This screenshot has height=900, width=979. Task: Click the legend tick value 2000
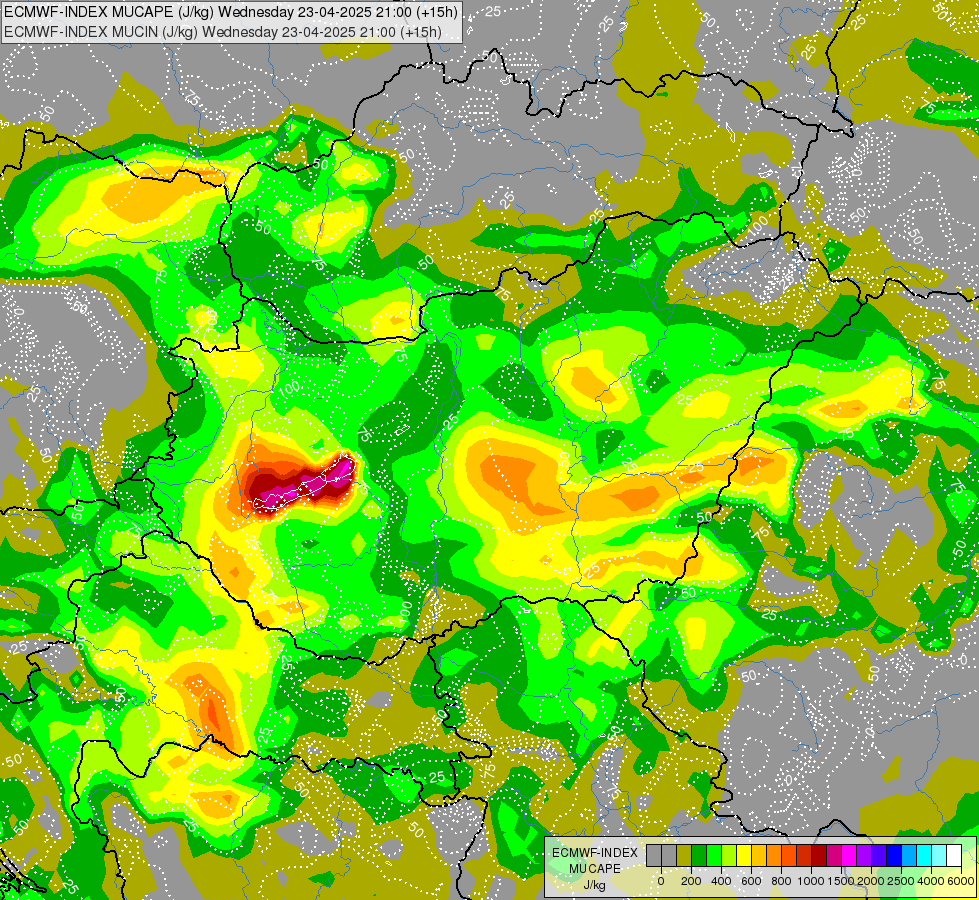click(x=871, y=881)
